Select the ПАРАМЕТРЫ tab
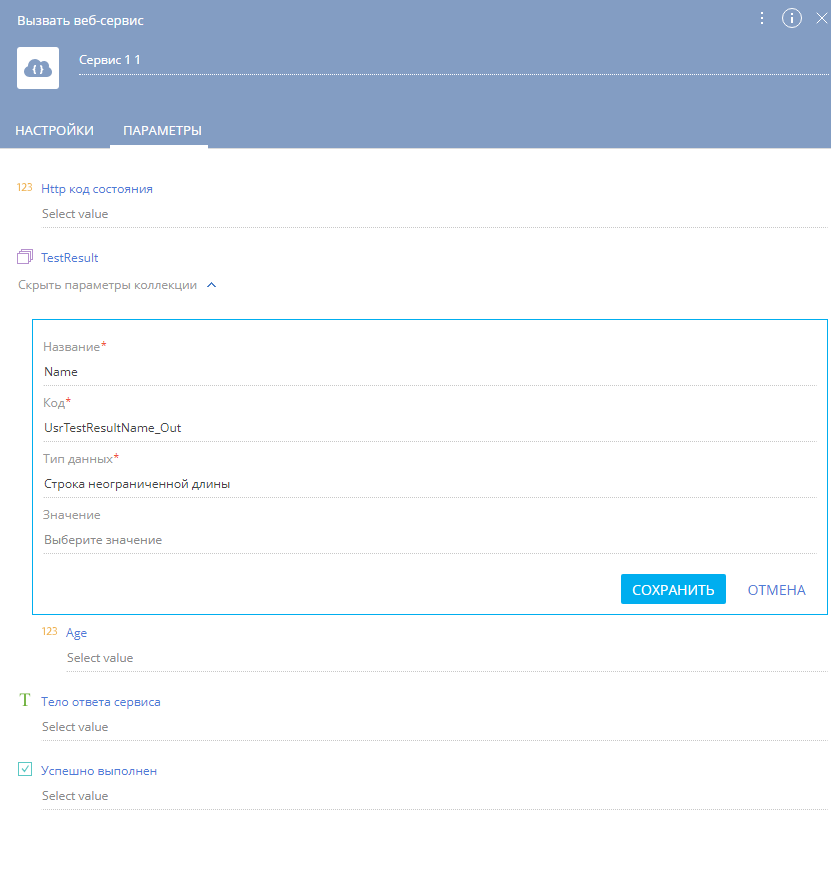Screen dimensions: 831x872 coord(162,131)
